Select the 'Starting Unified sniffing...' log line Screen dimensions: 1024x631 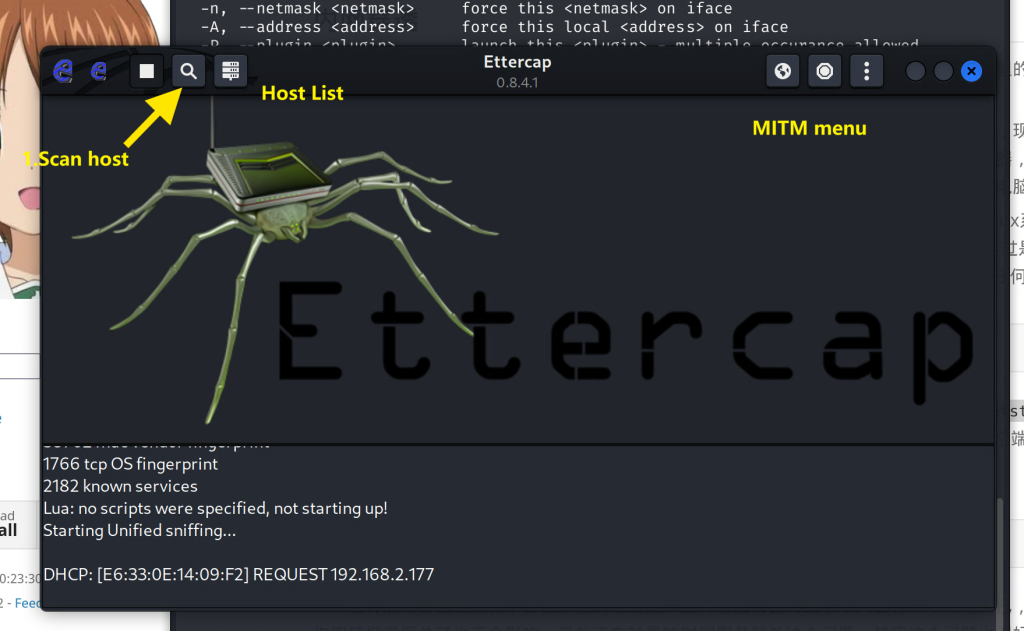pos(139,530)
